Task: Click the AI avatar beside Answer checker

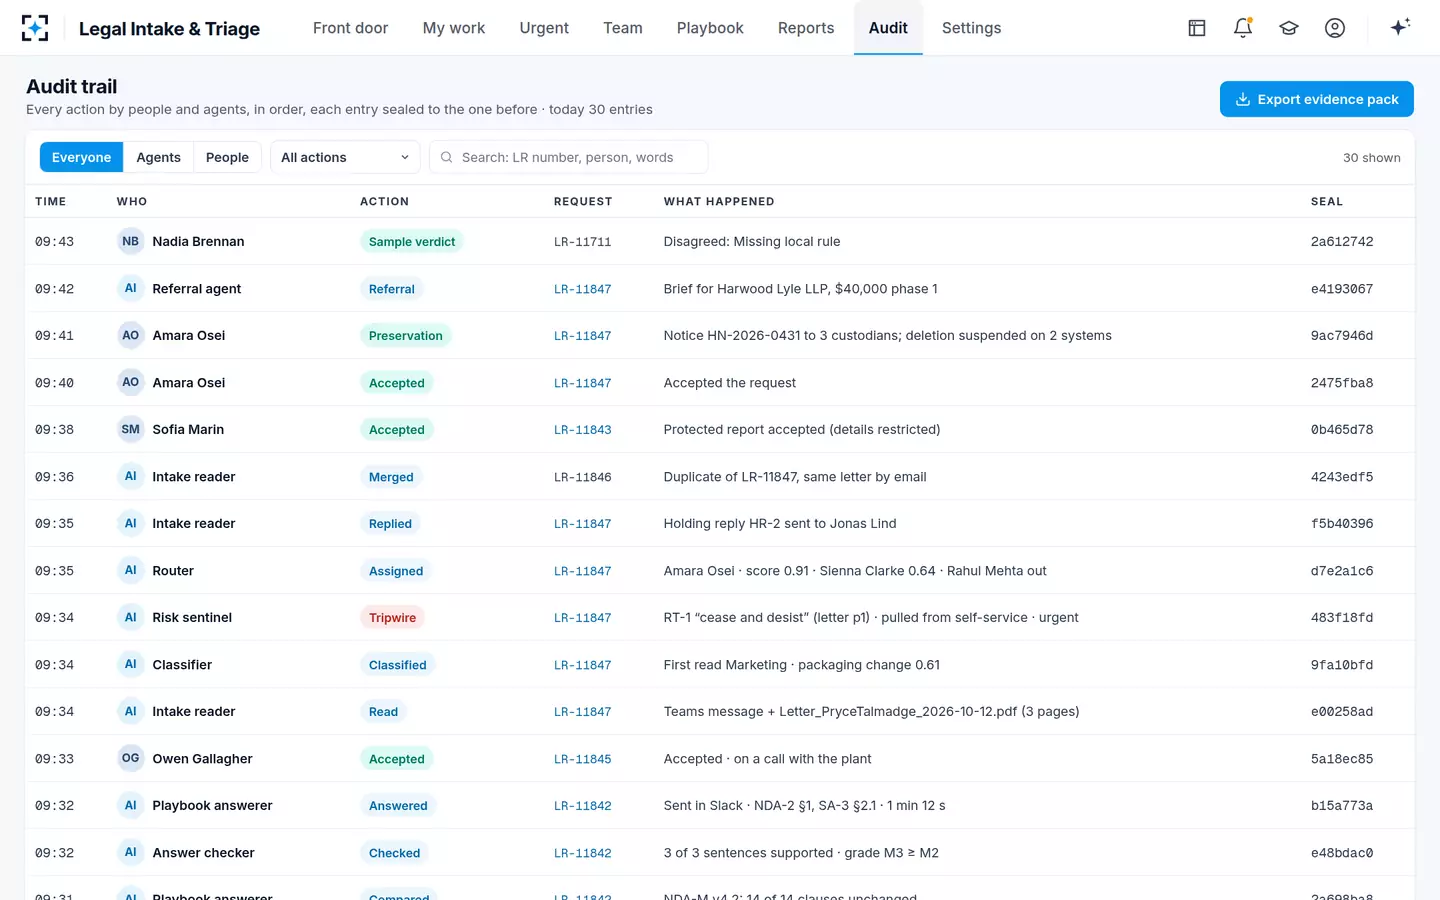Action: [131, 852]
